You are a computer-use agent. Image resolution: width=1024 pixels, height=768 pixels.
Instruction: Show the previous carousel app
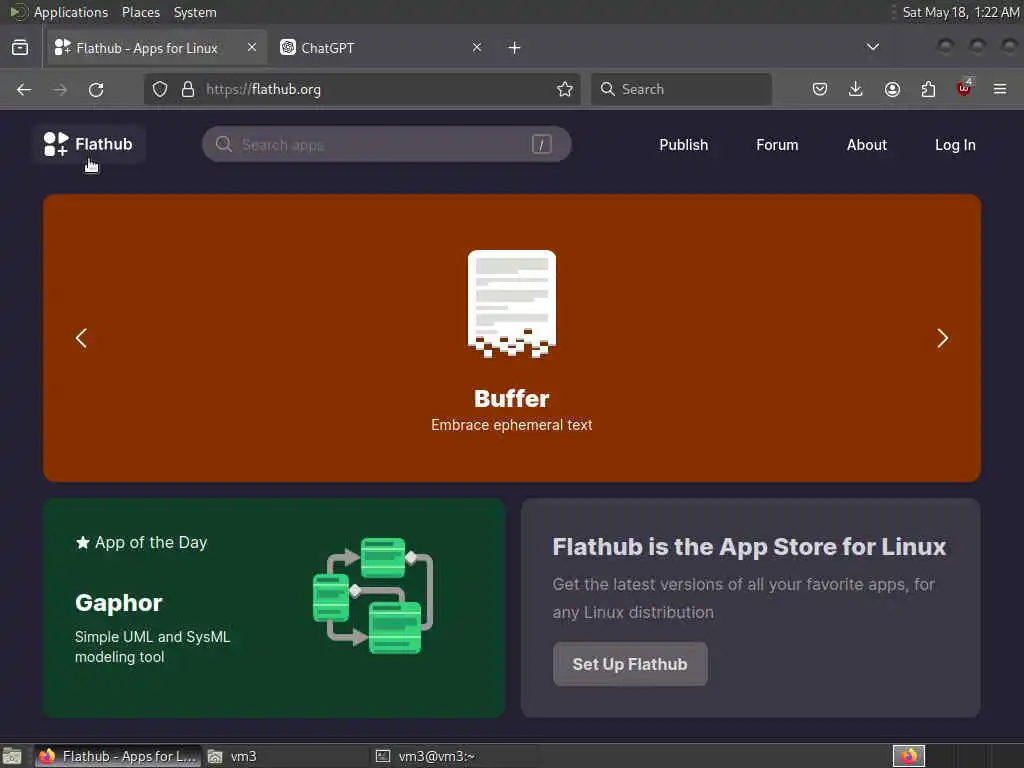82,338
